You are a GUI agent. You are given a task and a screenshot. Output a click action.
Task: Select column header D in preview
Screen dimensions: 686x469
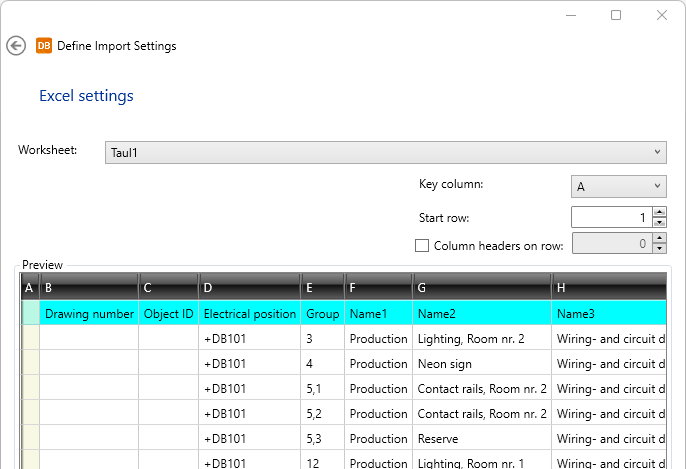pos(250,288)
